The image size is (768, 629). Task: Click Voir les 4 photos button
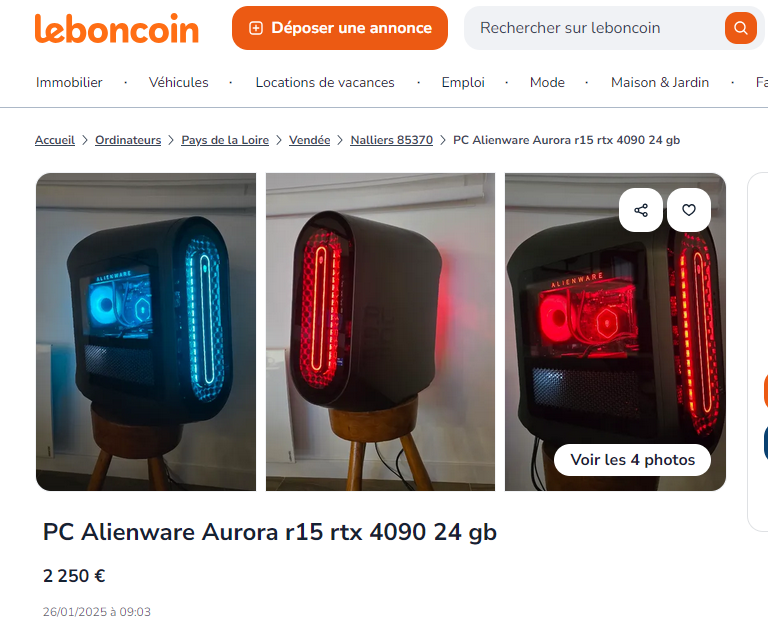pos(632,460)
